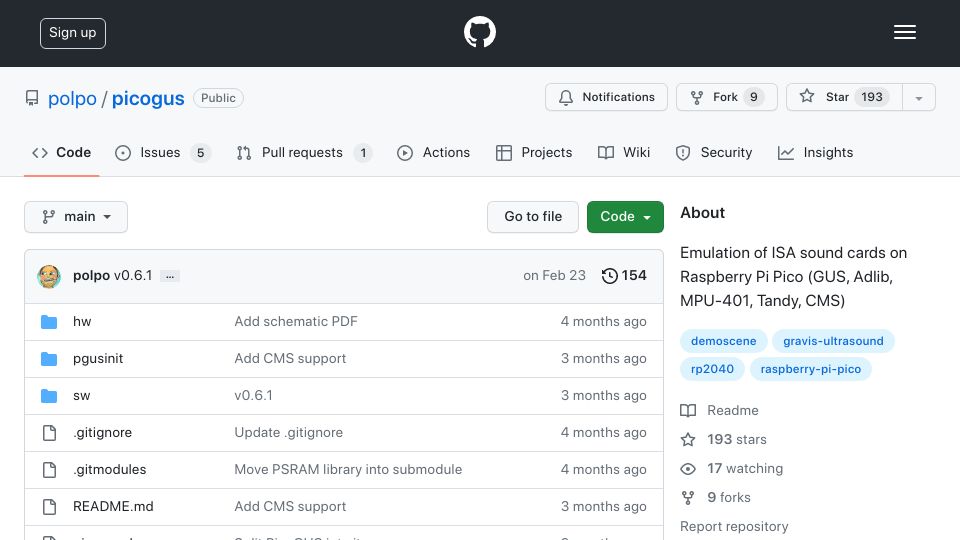
Task: Click the Go to file button
Action: (x=533, y=217)
